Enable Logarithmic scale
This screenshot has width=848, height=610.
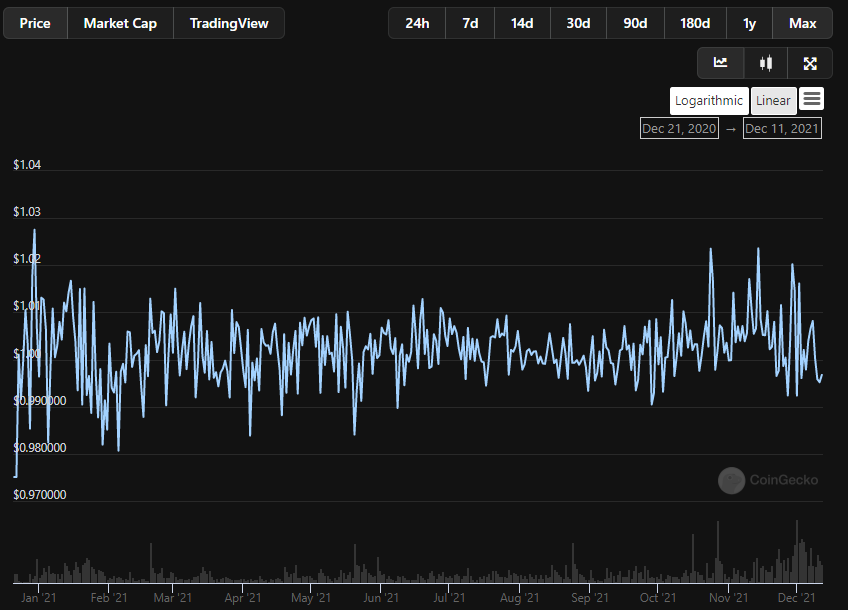point(709,100)
